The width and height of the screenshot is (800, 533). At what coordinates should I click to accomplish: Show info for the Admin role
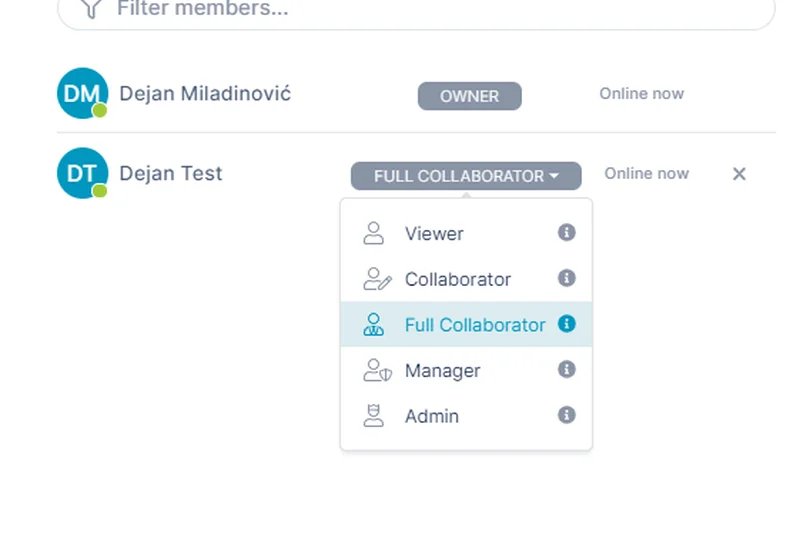tap(567, 415)
